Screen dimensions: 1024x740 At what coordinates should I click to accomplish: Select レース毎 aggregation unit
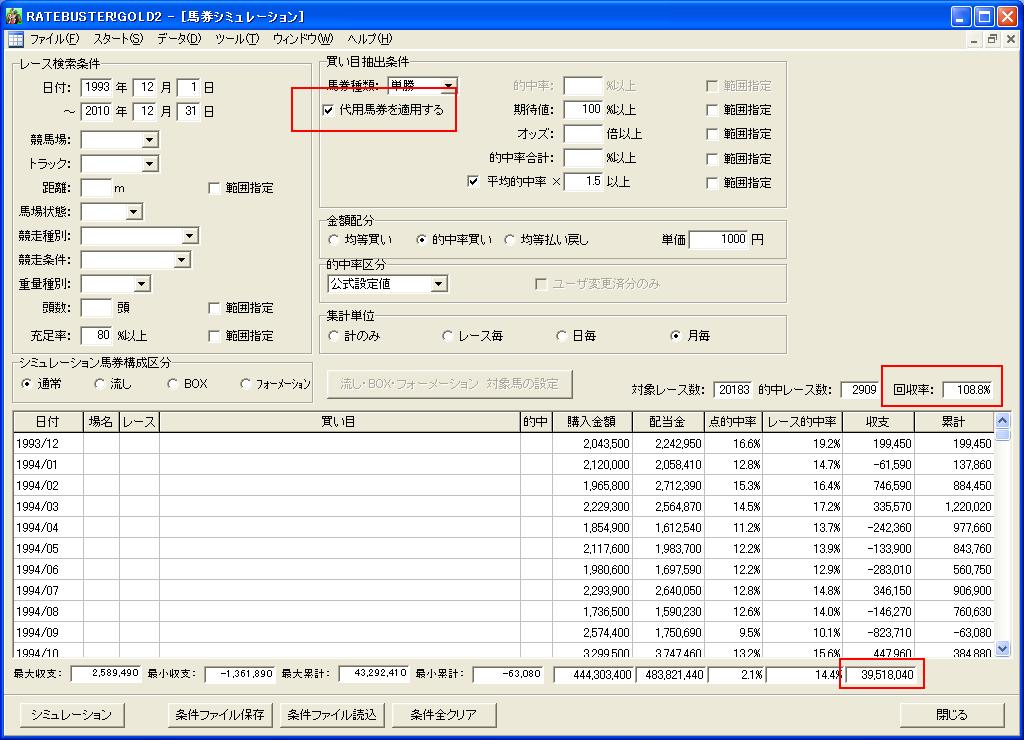point(447,336)
